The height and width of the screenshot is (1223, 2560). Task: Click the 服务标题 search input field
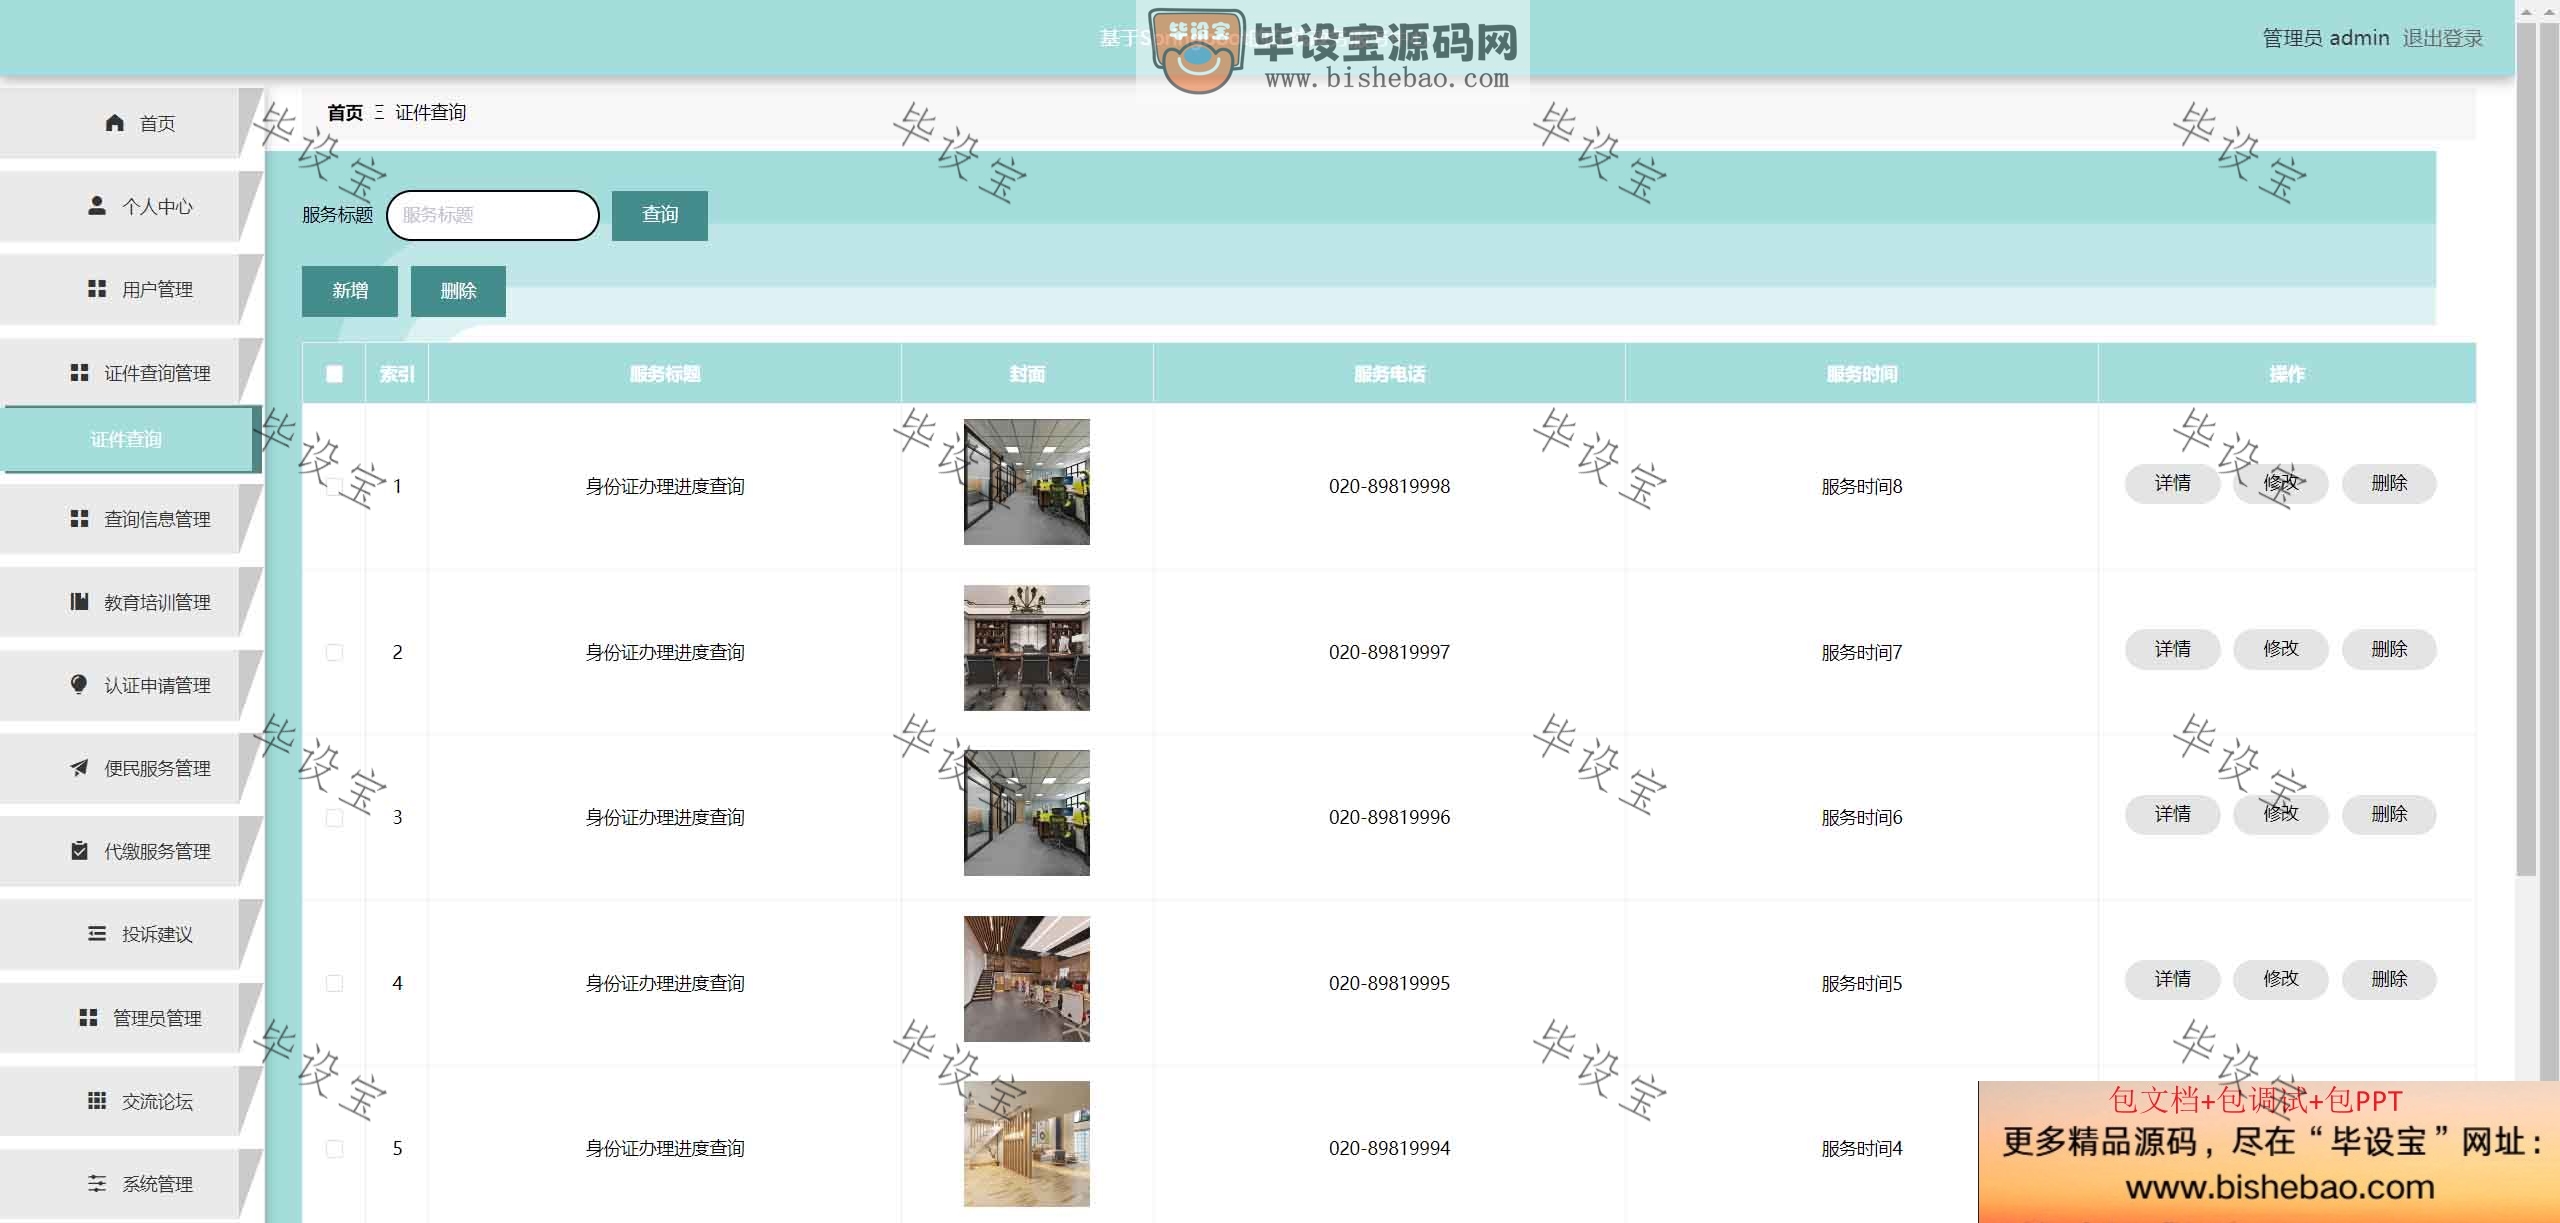tap(493, 215)
